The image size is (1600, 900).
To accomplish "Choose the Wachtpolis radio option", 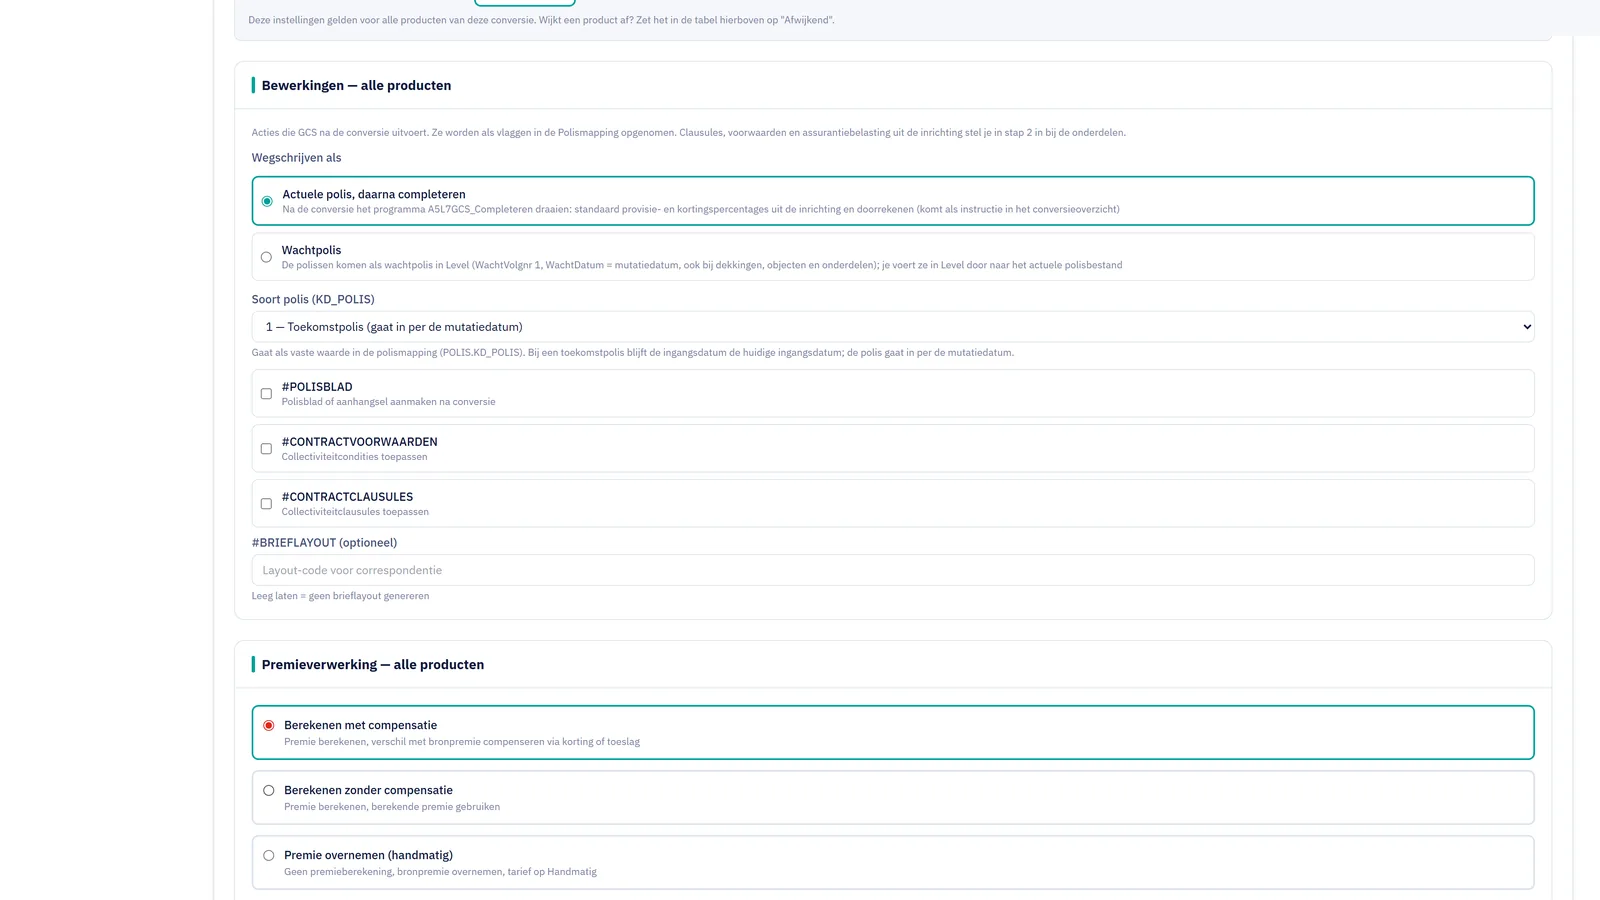I will (x=266, y=257).
